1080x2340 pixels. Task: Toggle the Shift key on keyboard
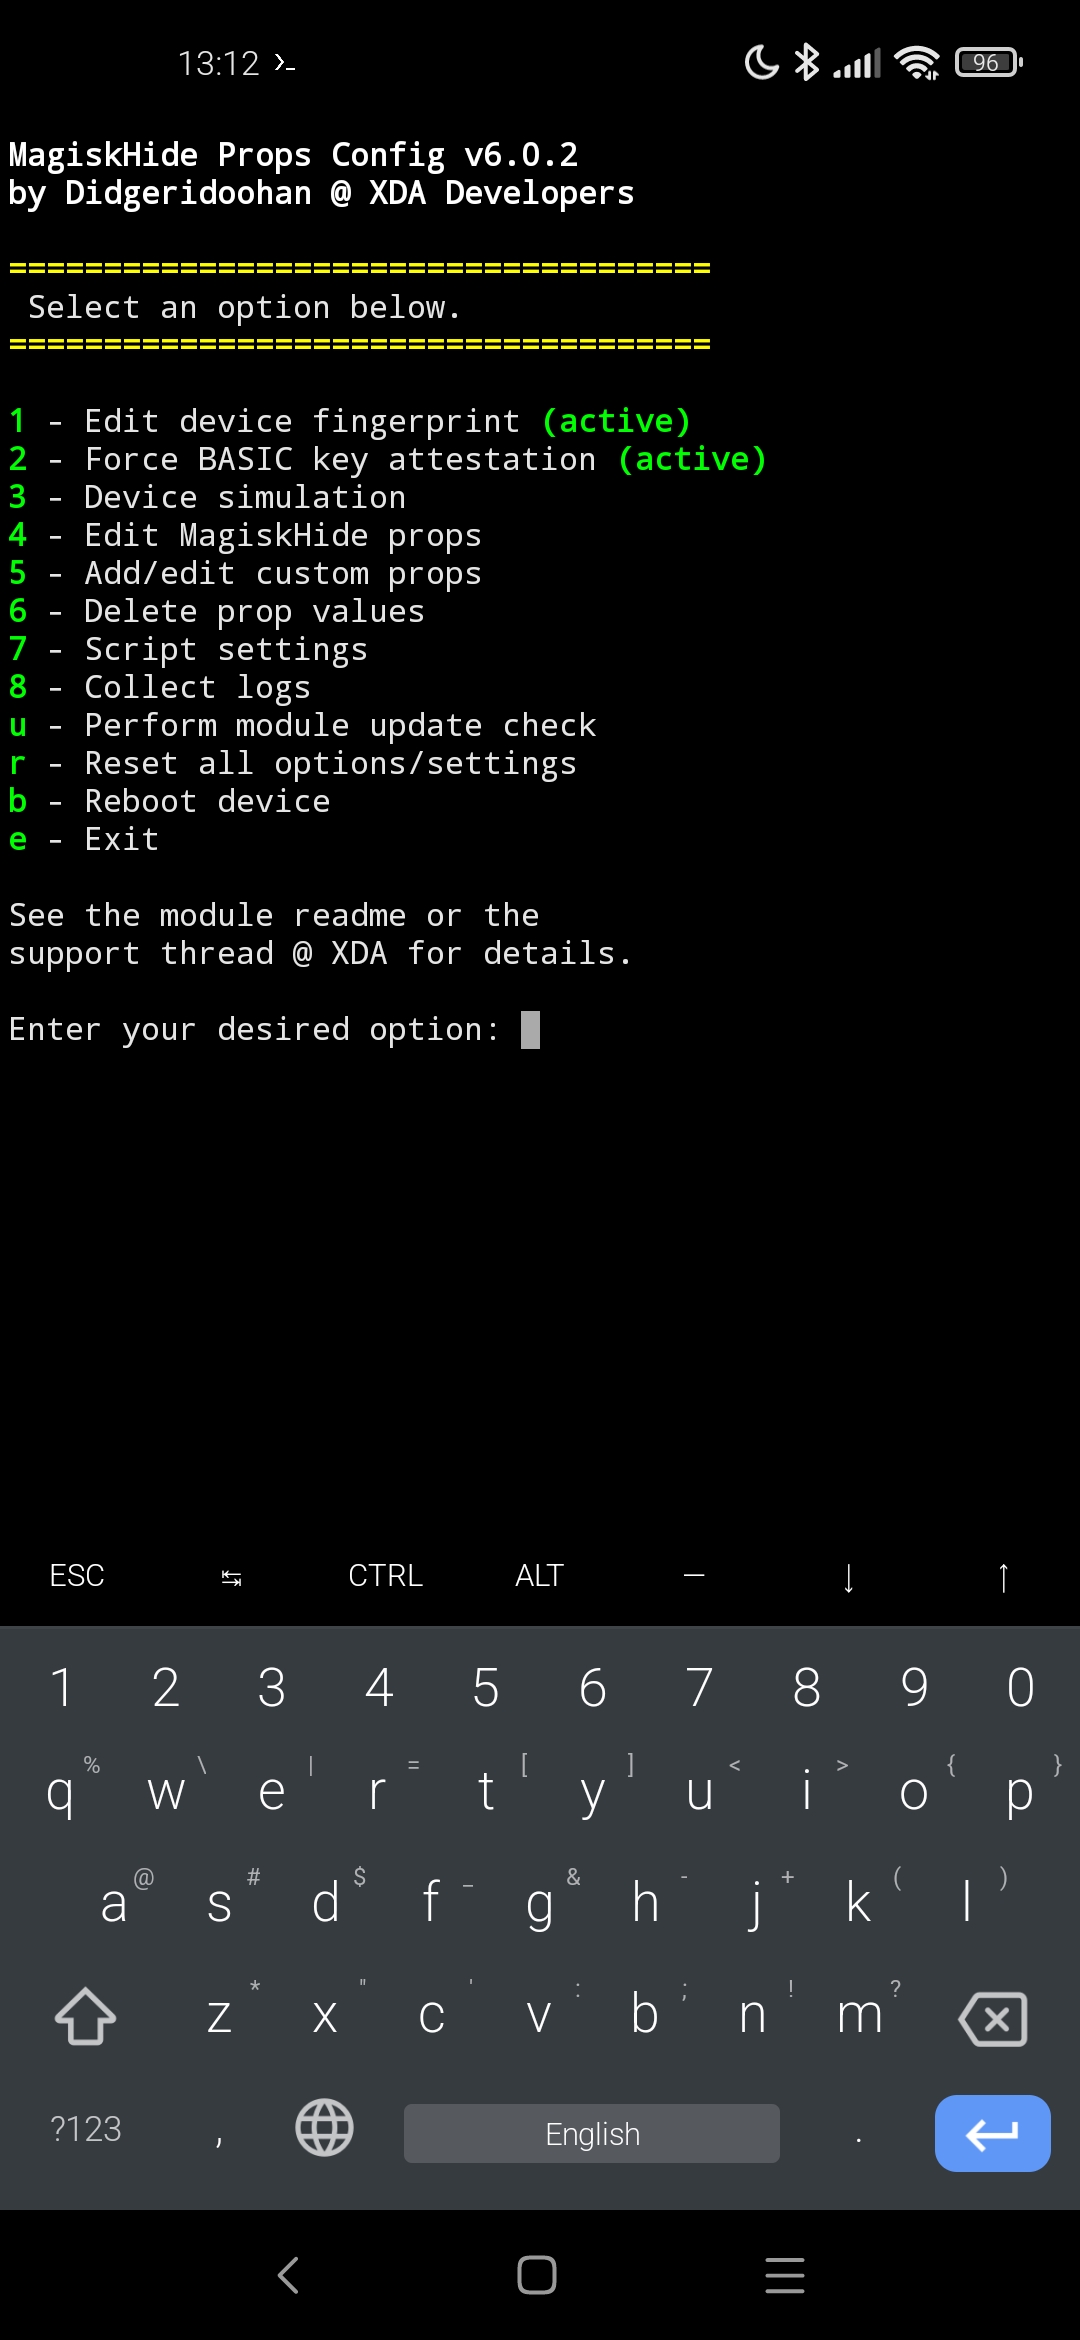[x=85, y=2016]
